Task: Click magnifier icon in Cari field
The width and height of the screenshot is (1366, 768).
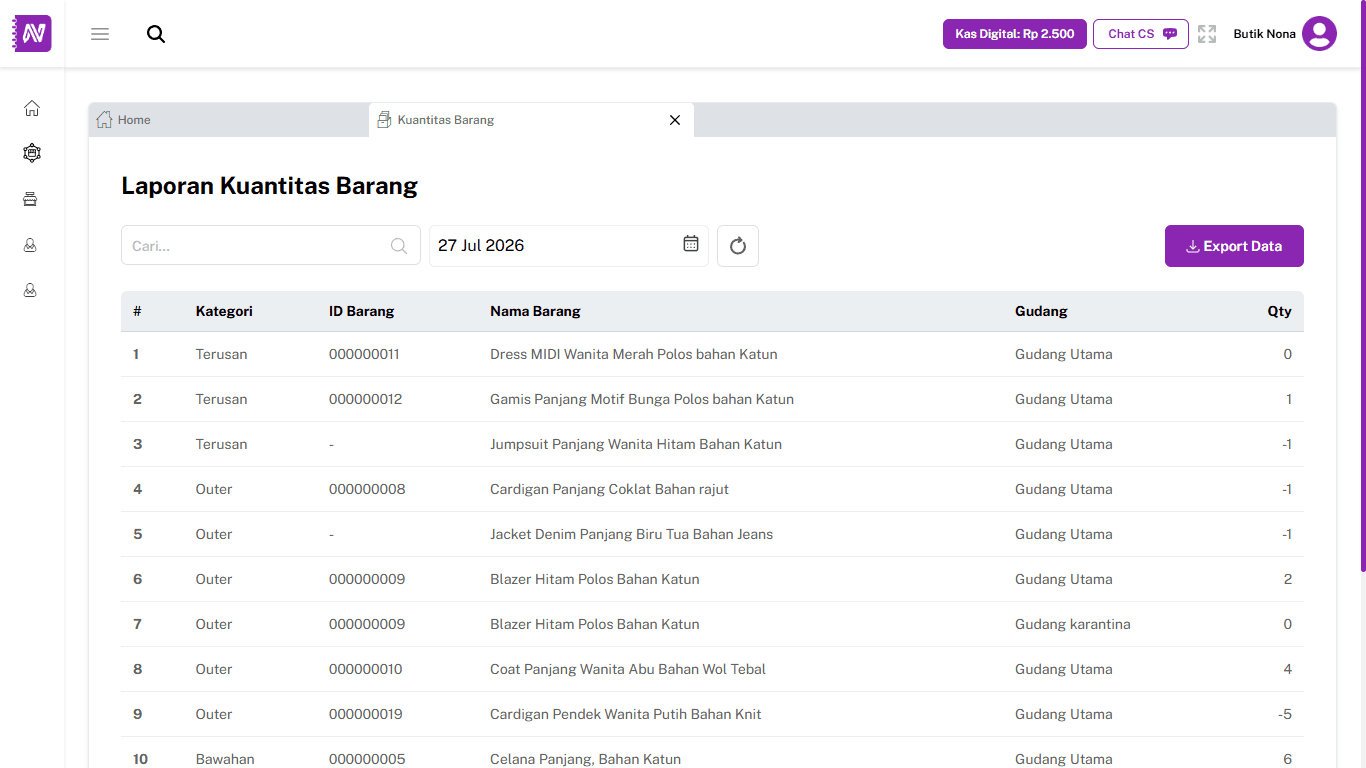Action: 399,246
